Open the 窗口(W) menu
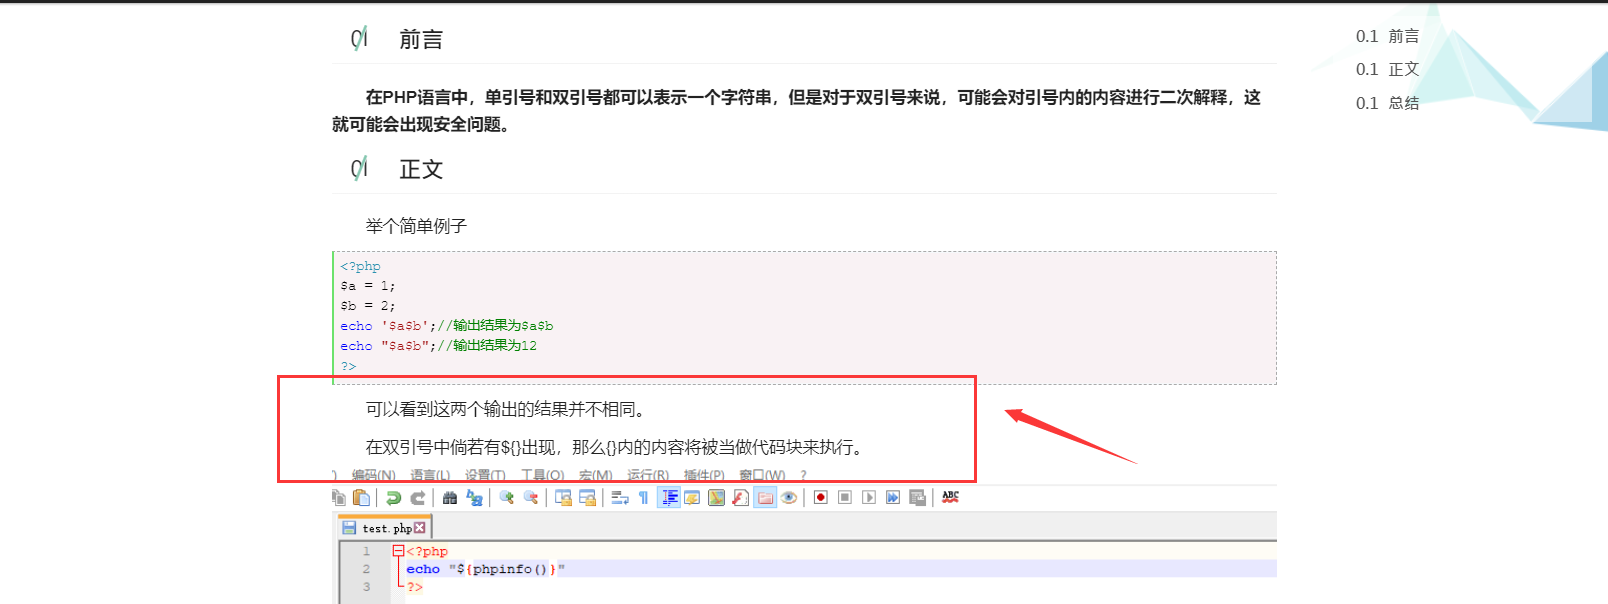The width and height of the screenshot is (1608, 604). (762, 476)
